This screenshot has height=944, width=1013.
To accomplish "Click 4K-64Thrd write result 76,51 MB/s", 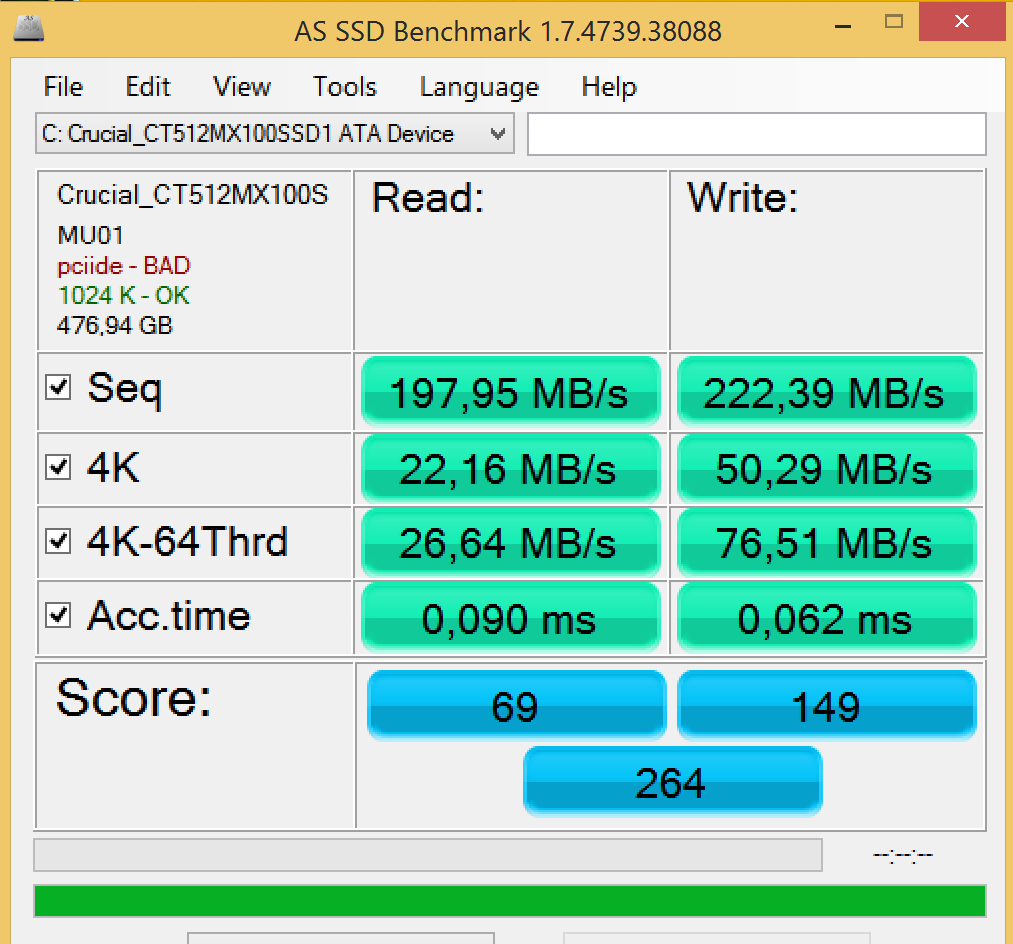I will pos(826,543).
